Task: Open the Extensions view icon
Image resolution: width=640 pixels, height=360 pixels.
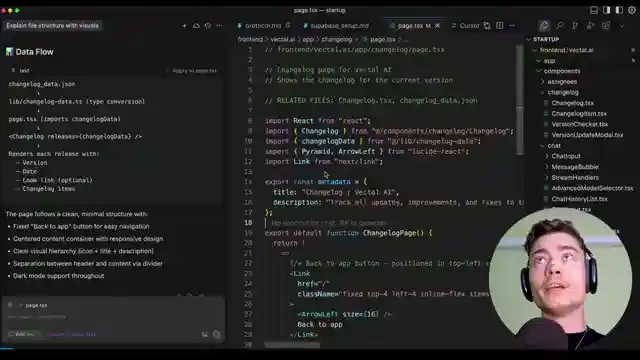Action: click(606, 26)
